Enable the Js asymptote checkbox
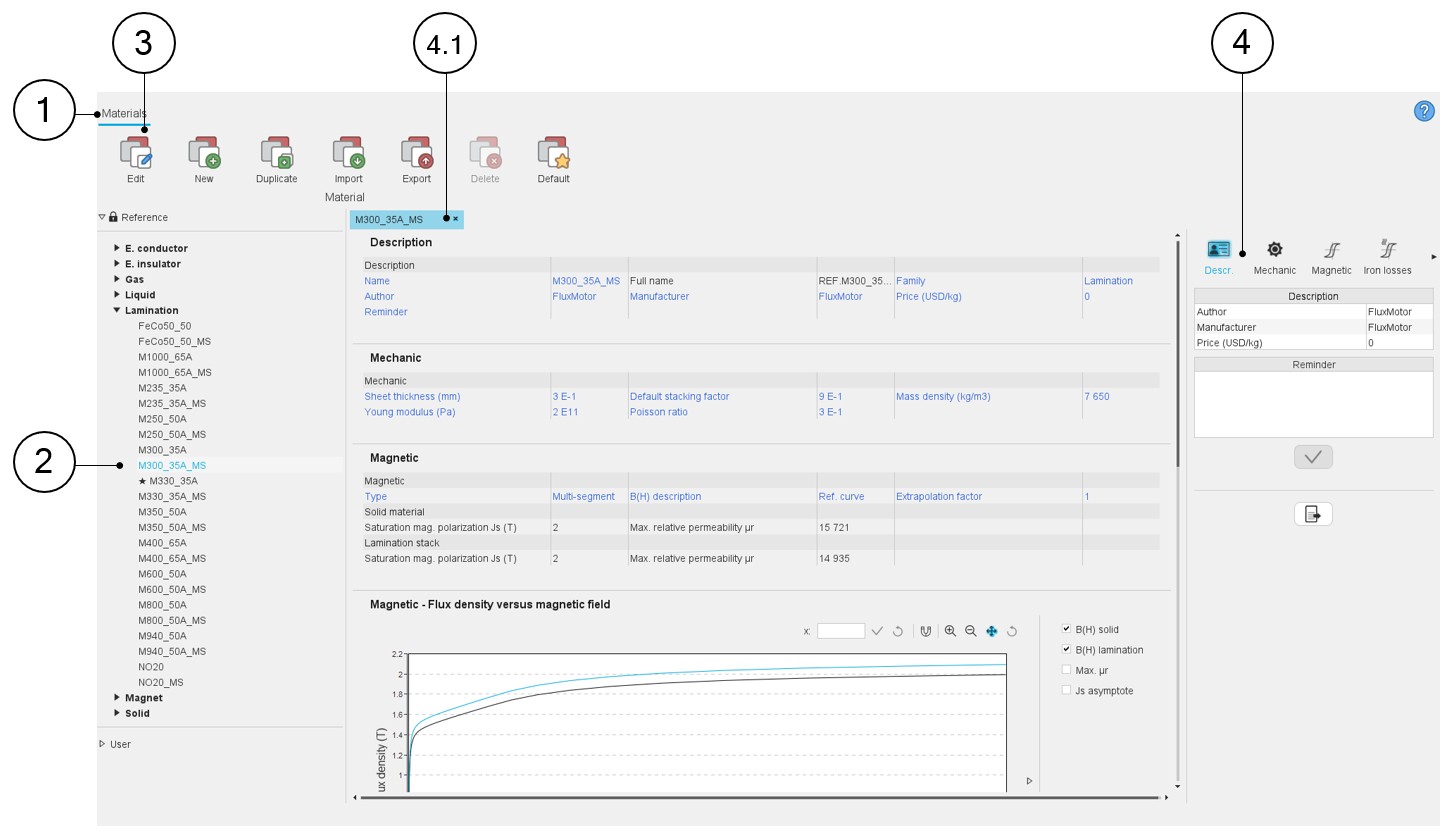The image size is (1452, 833). click(x=1066, y=690)
